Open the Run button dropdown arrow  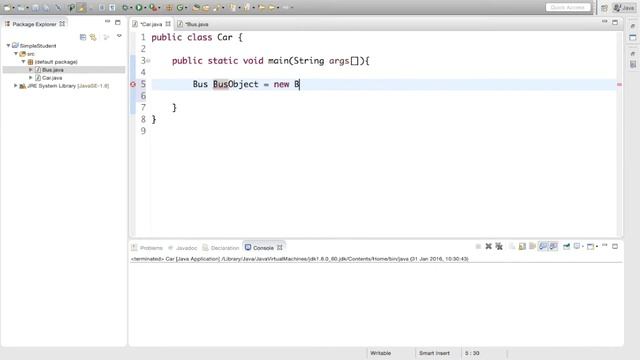pos(145,8)
